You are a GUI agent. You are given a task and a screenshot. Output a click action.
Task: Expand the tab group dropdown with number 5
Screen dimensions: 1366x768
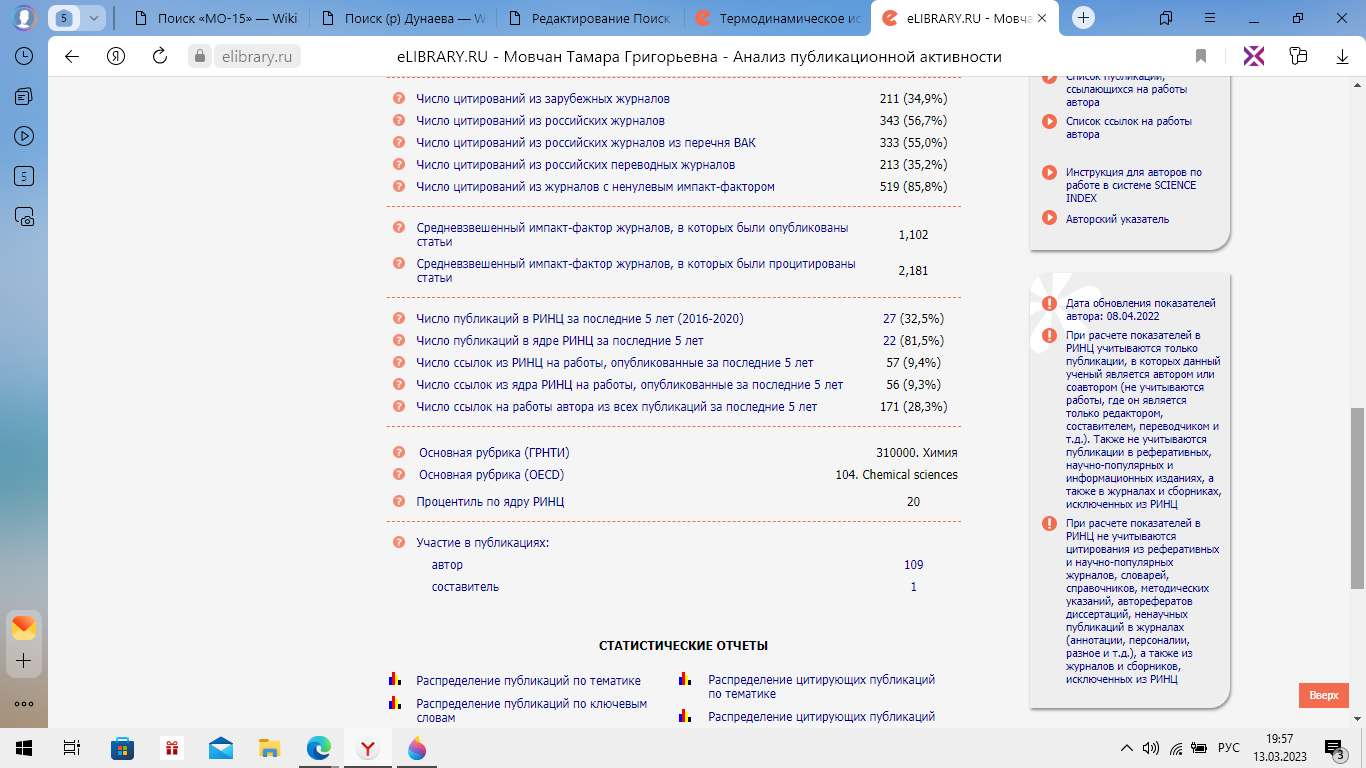coord(94,18)
